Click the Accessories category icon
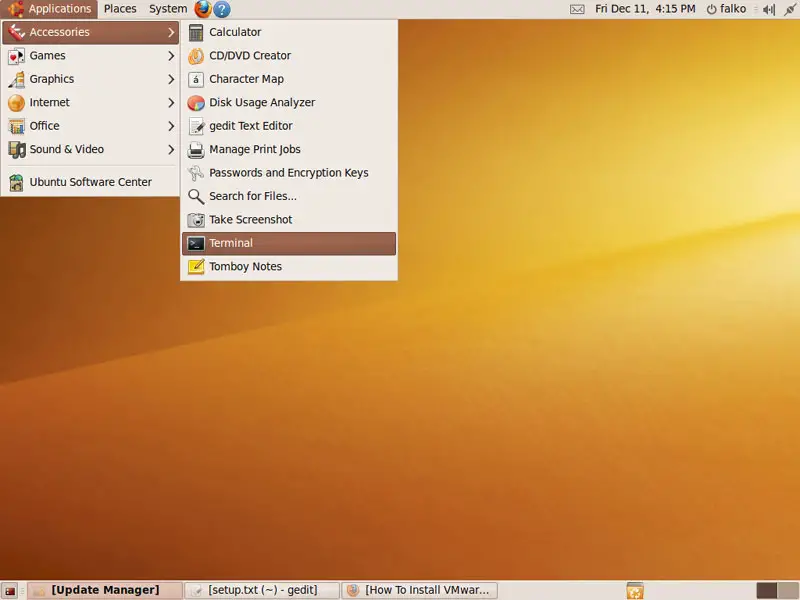This screenshot has height=600, width=800. [16, 32]
